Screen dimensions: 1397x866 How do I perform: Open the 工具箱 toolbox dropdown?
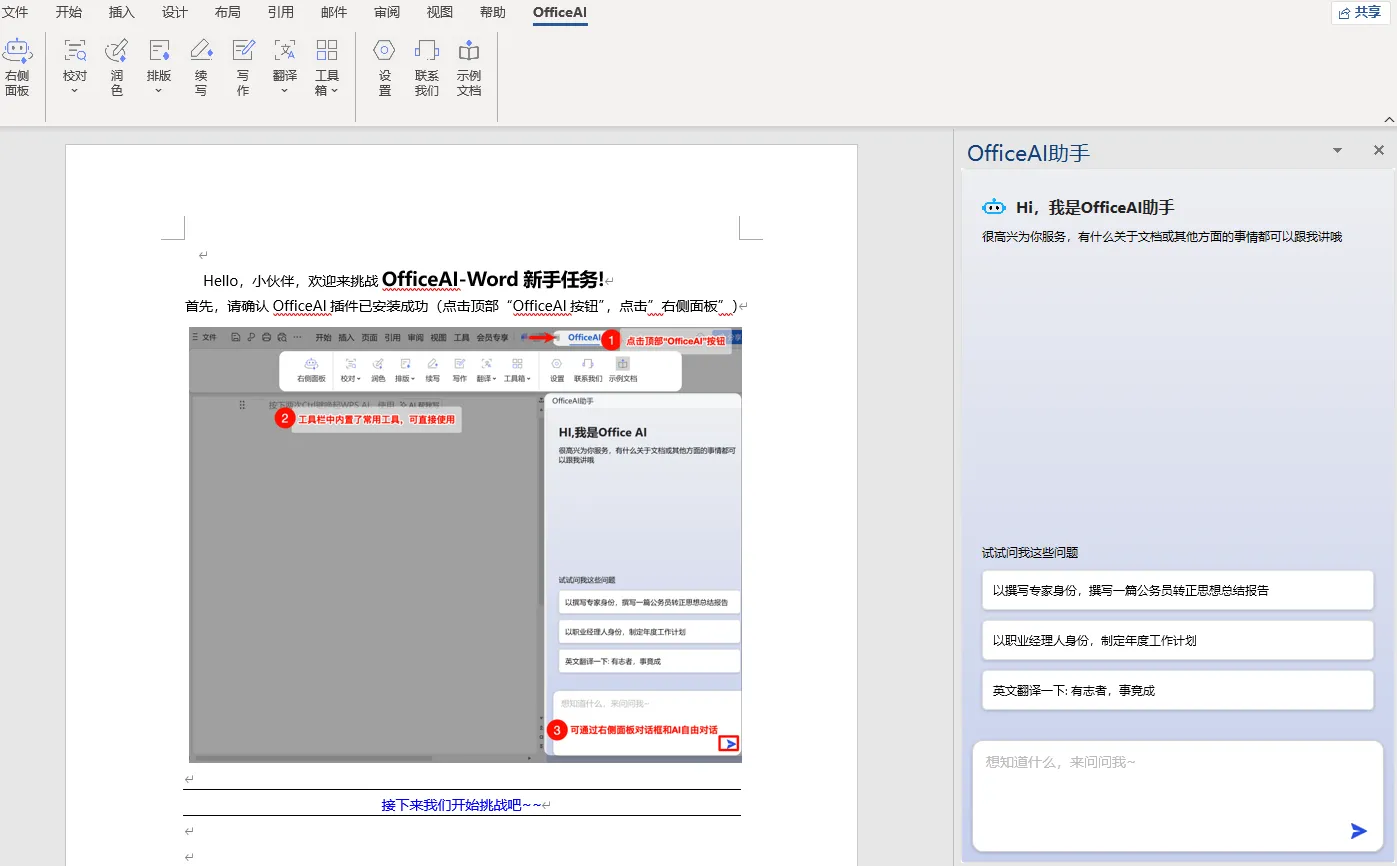pyautogui.click(x=327, y=65)
